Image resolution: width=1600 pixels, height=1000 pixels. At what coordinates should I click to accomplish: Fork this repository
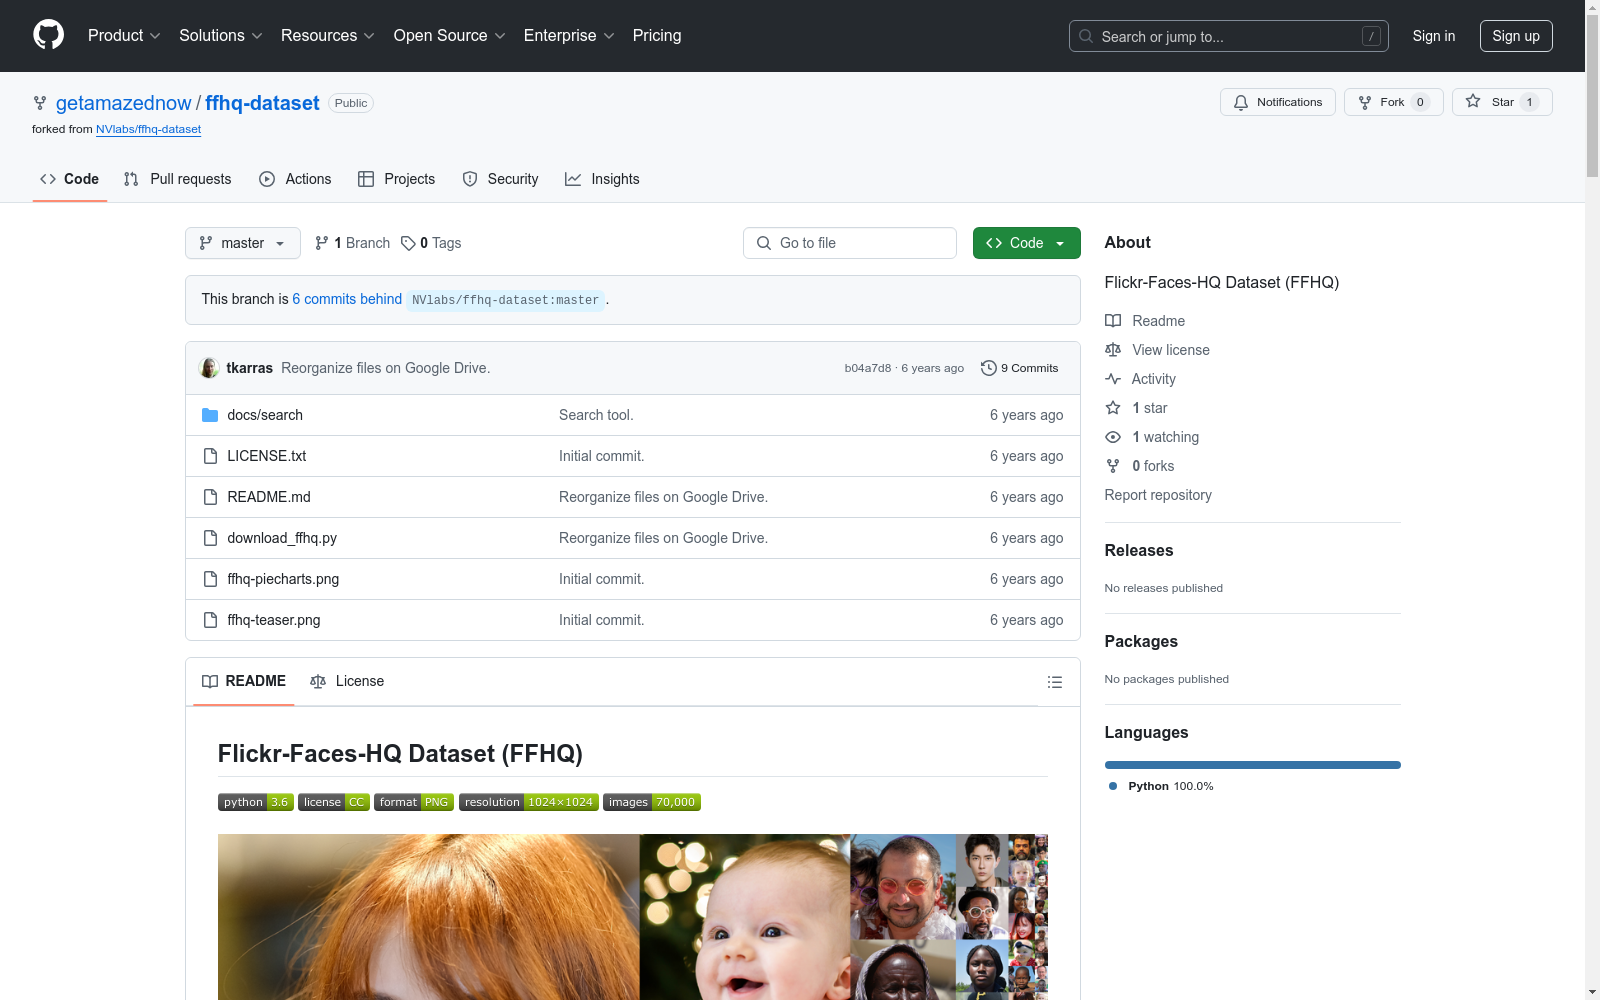point(1393,102)
